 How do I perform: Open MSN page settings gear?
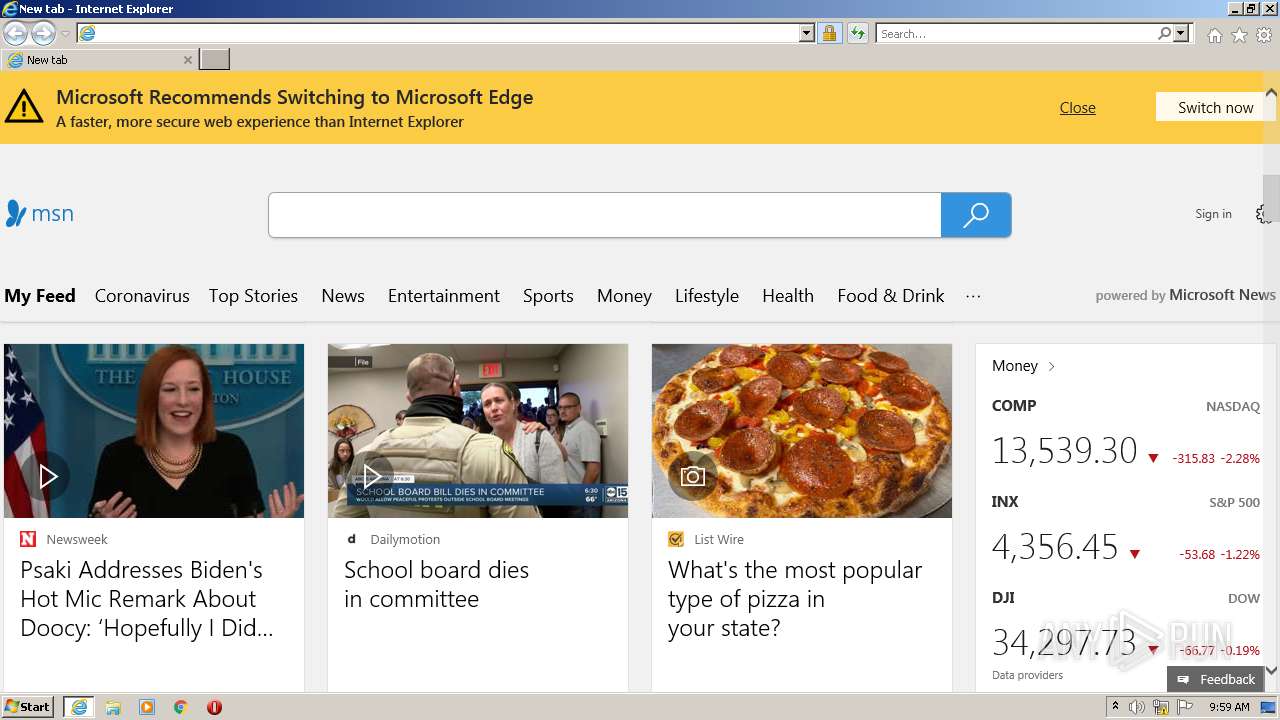[1264, 214]
